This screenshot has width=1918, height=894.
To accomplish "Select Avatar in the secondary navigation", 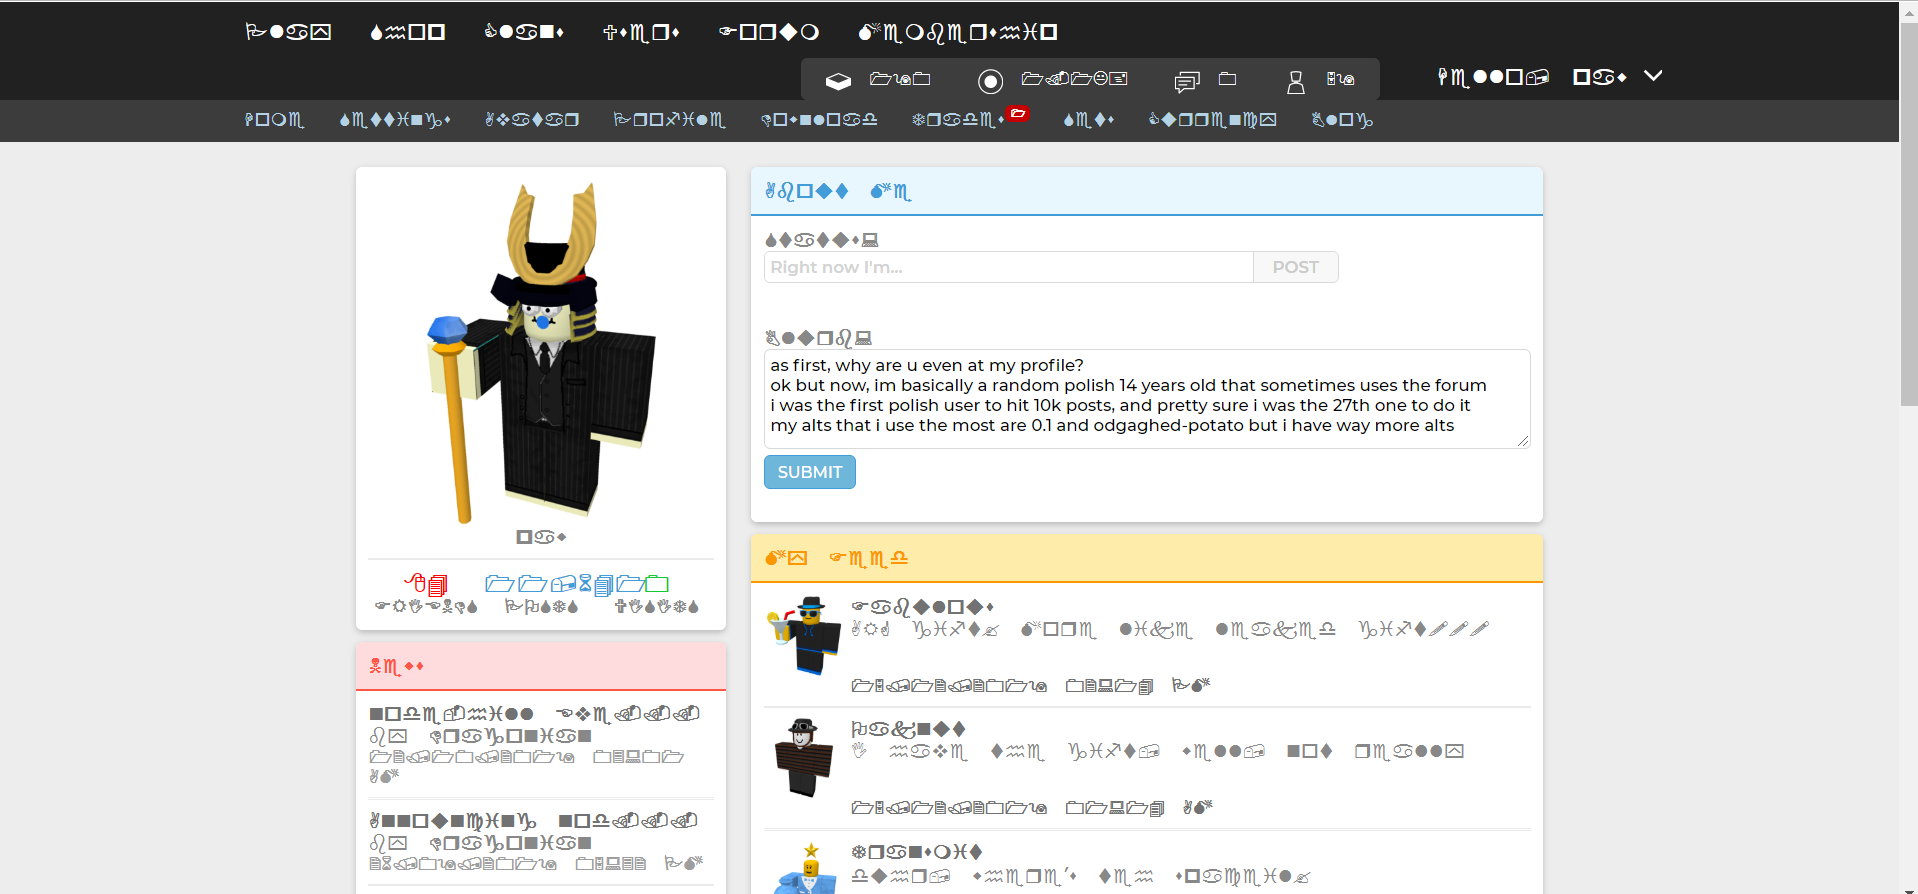I will (532, 120).
